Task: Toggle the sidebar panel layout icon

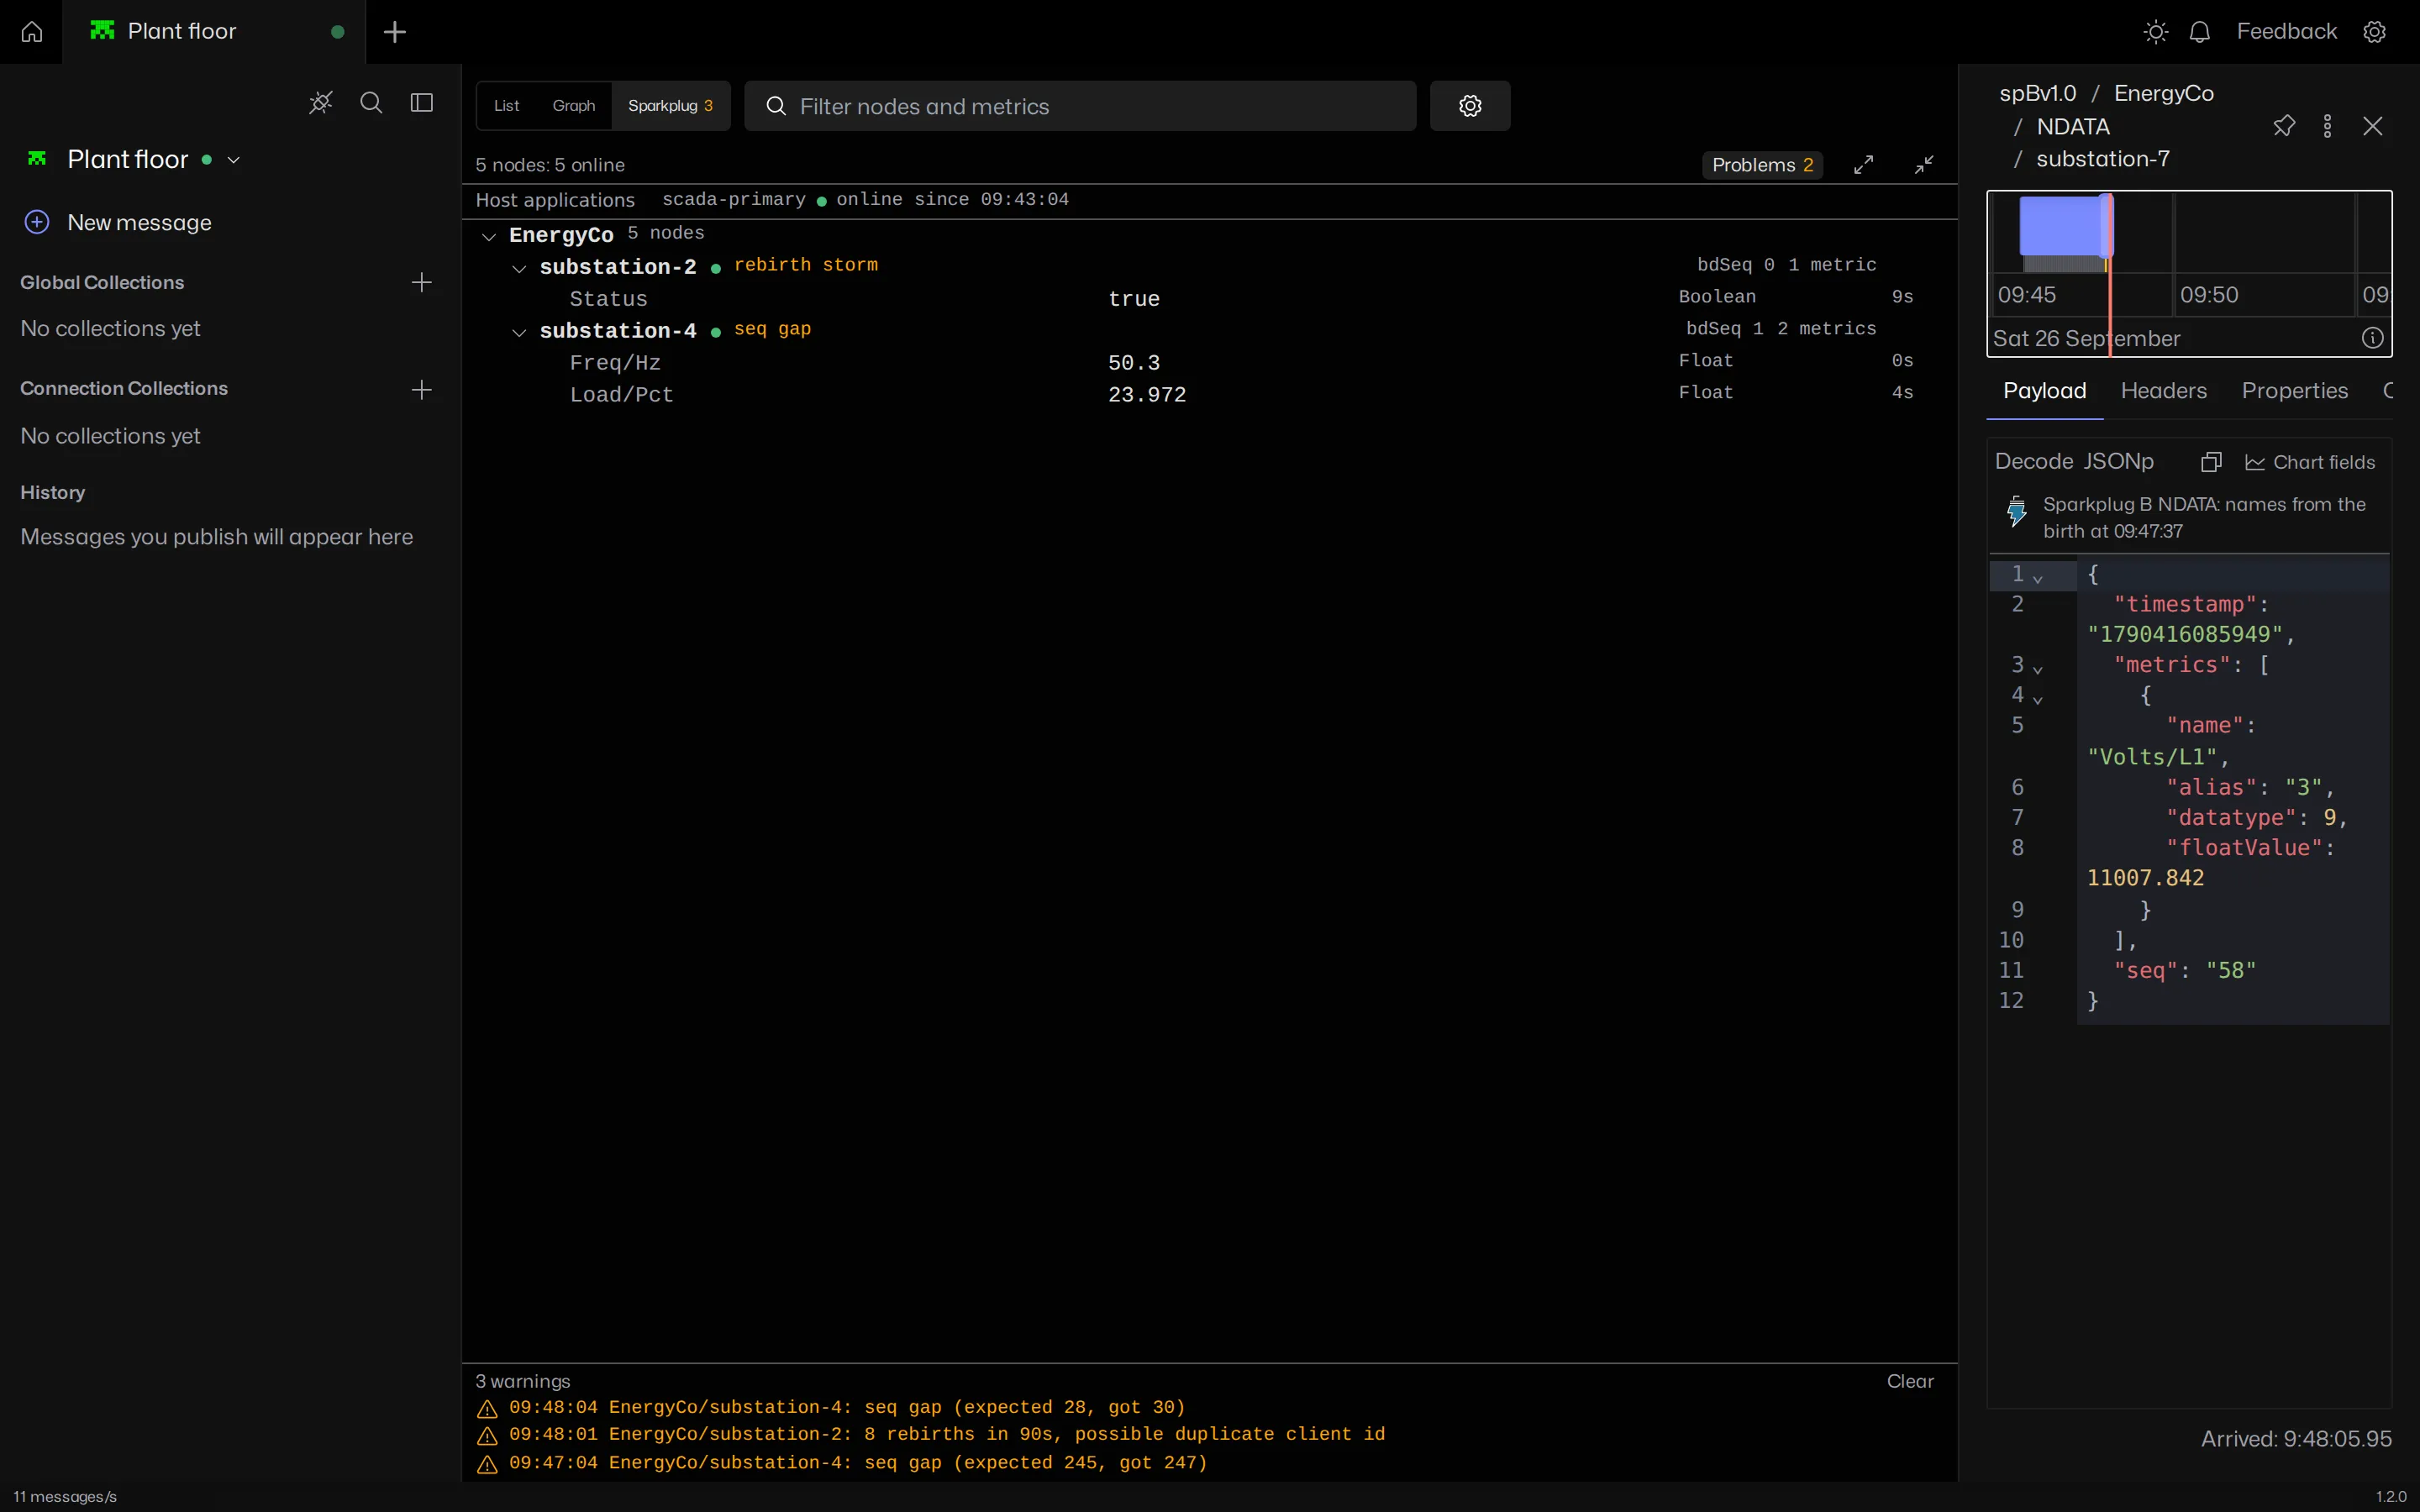Action: [x=422, y=103]
